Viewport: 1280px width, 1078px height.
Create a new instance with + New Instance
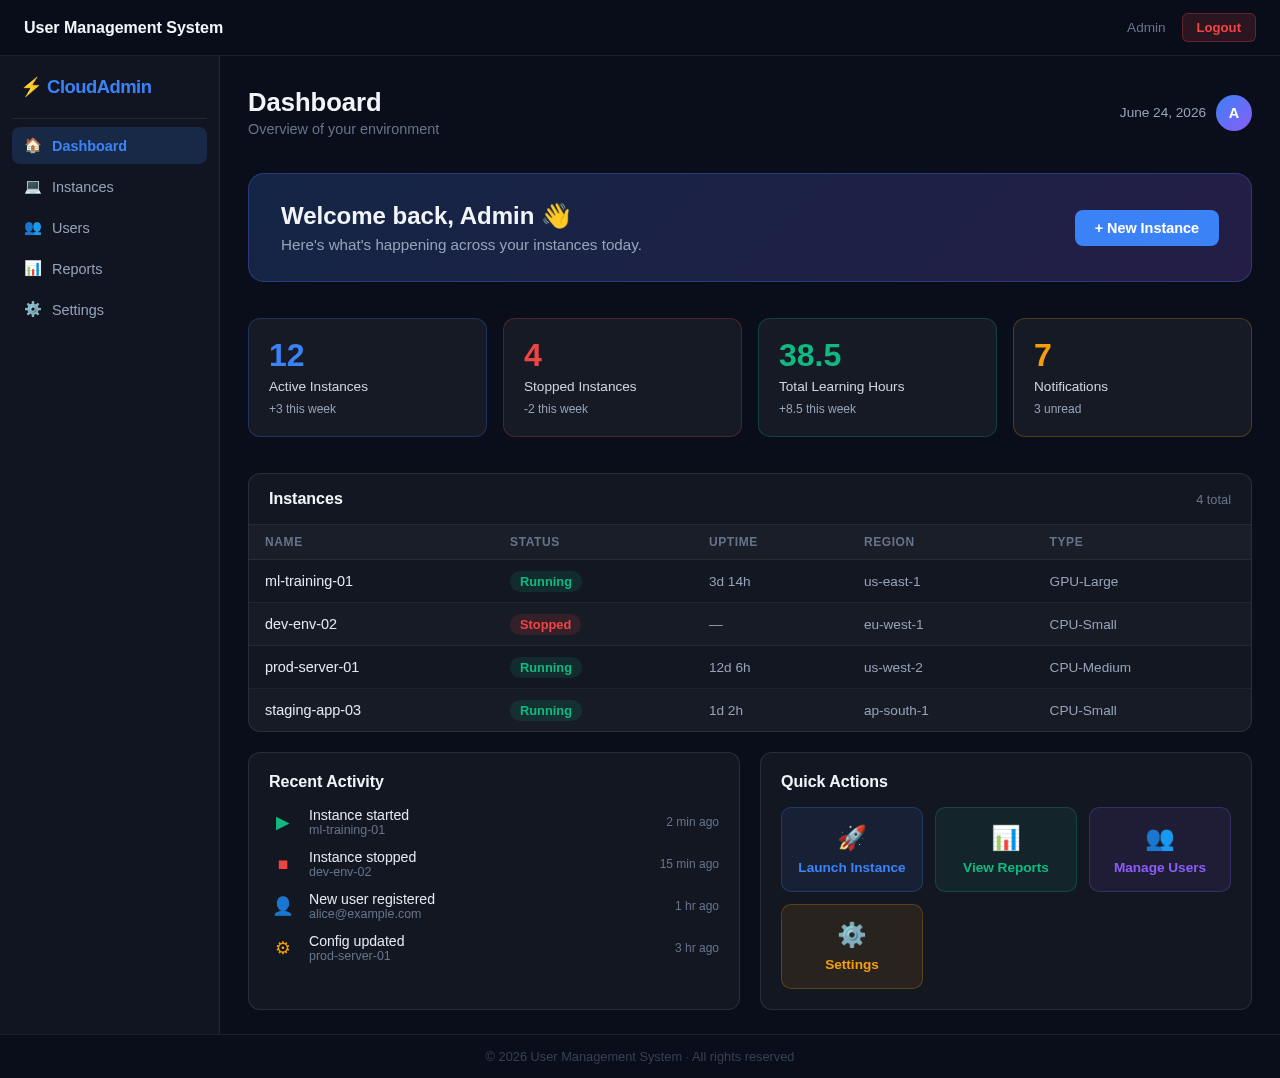[1147, 228]
